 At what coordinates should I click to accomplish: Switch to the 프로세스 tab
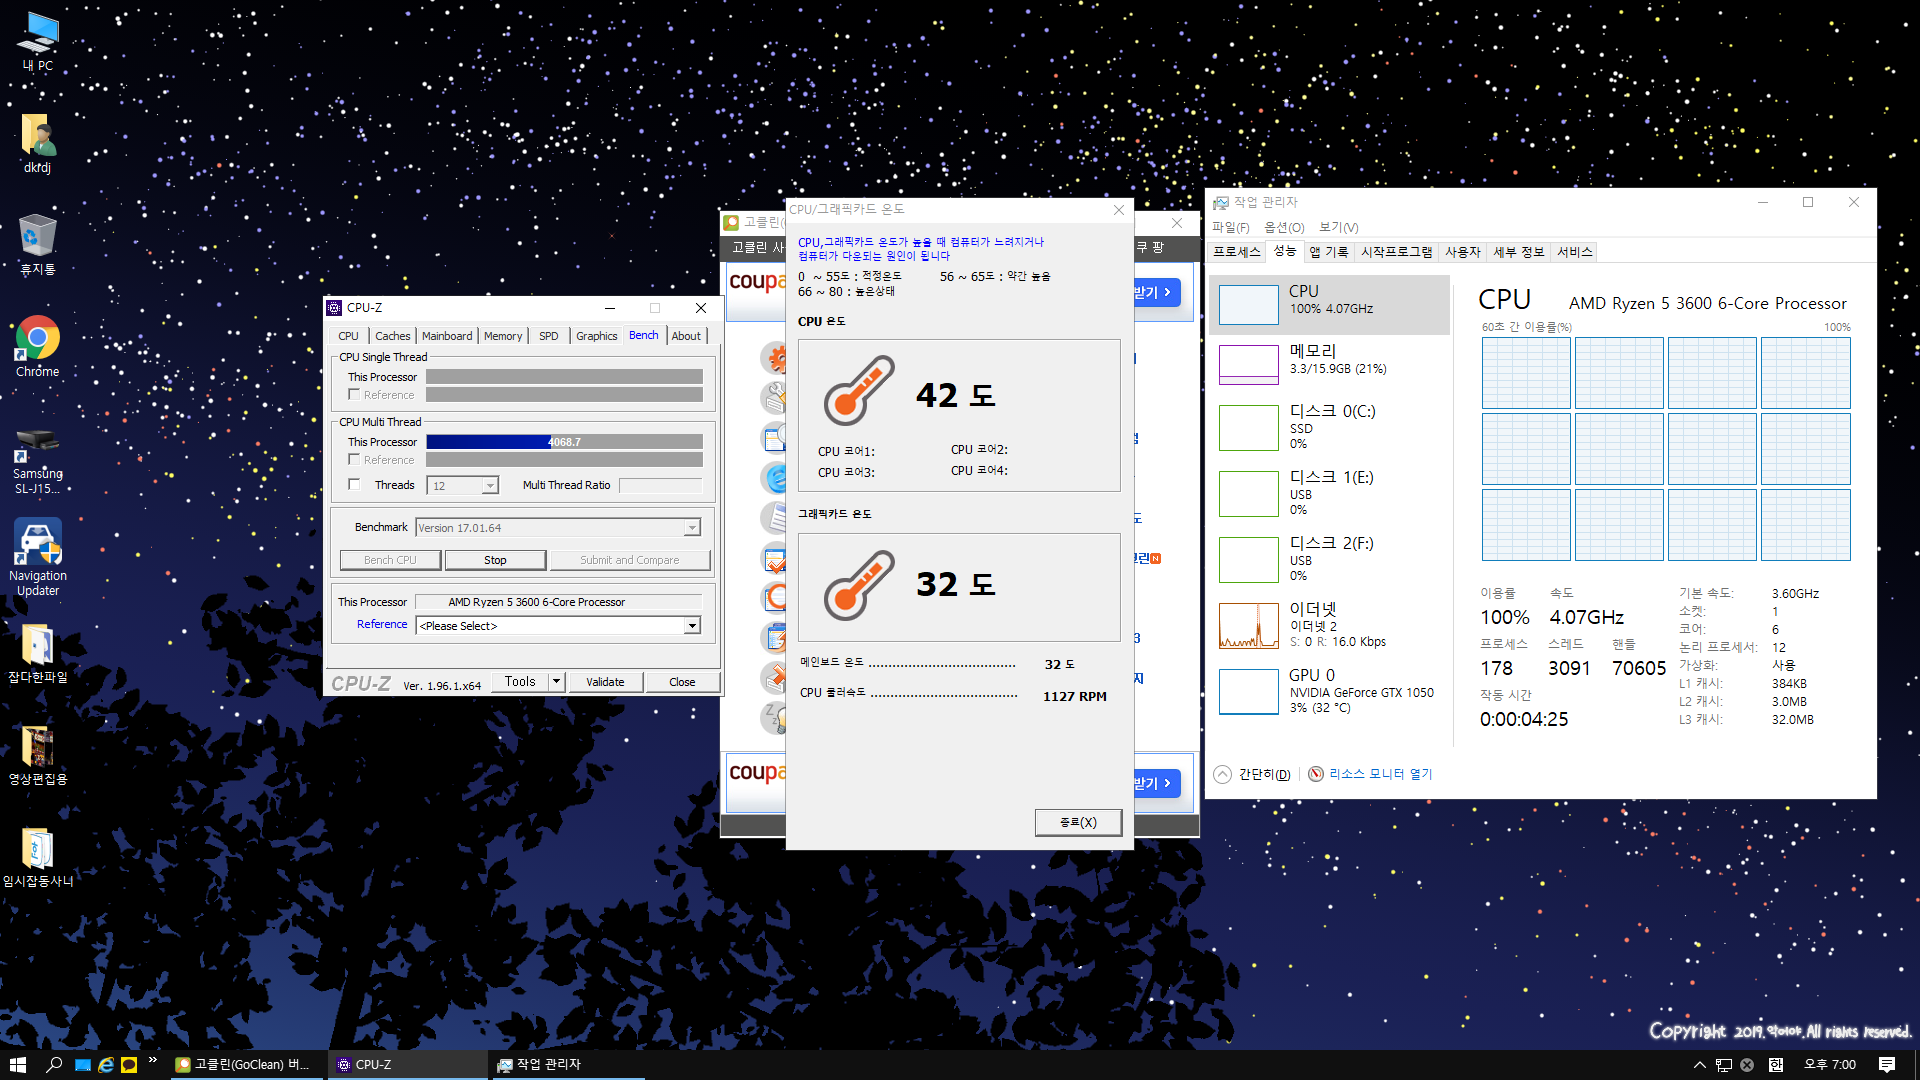pos(1237,252)
